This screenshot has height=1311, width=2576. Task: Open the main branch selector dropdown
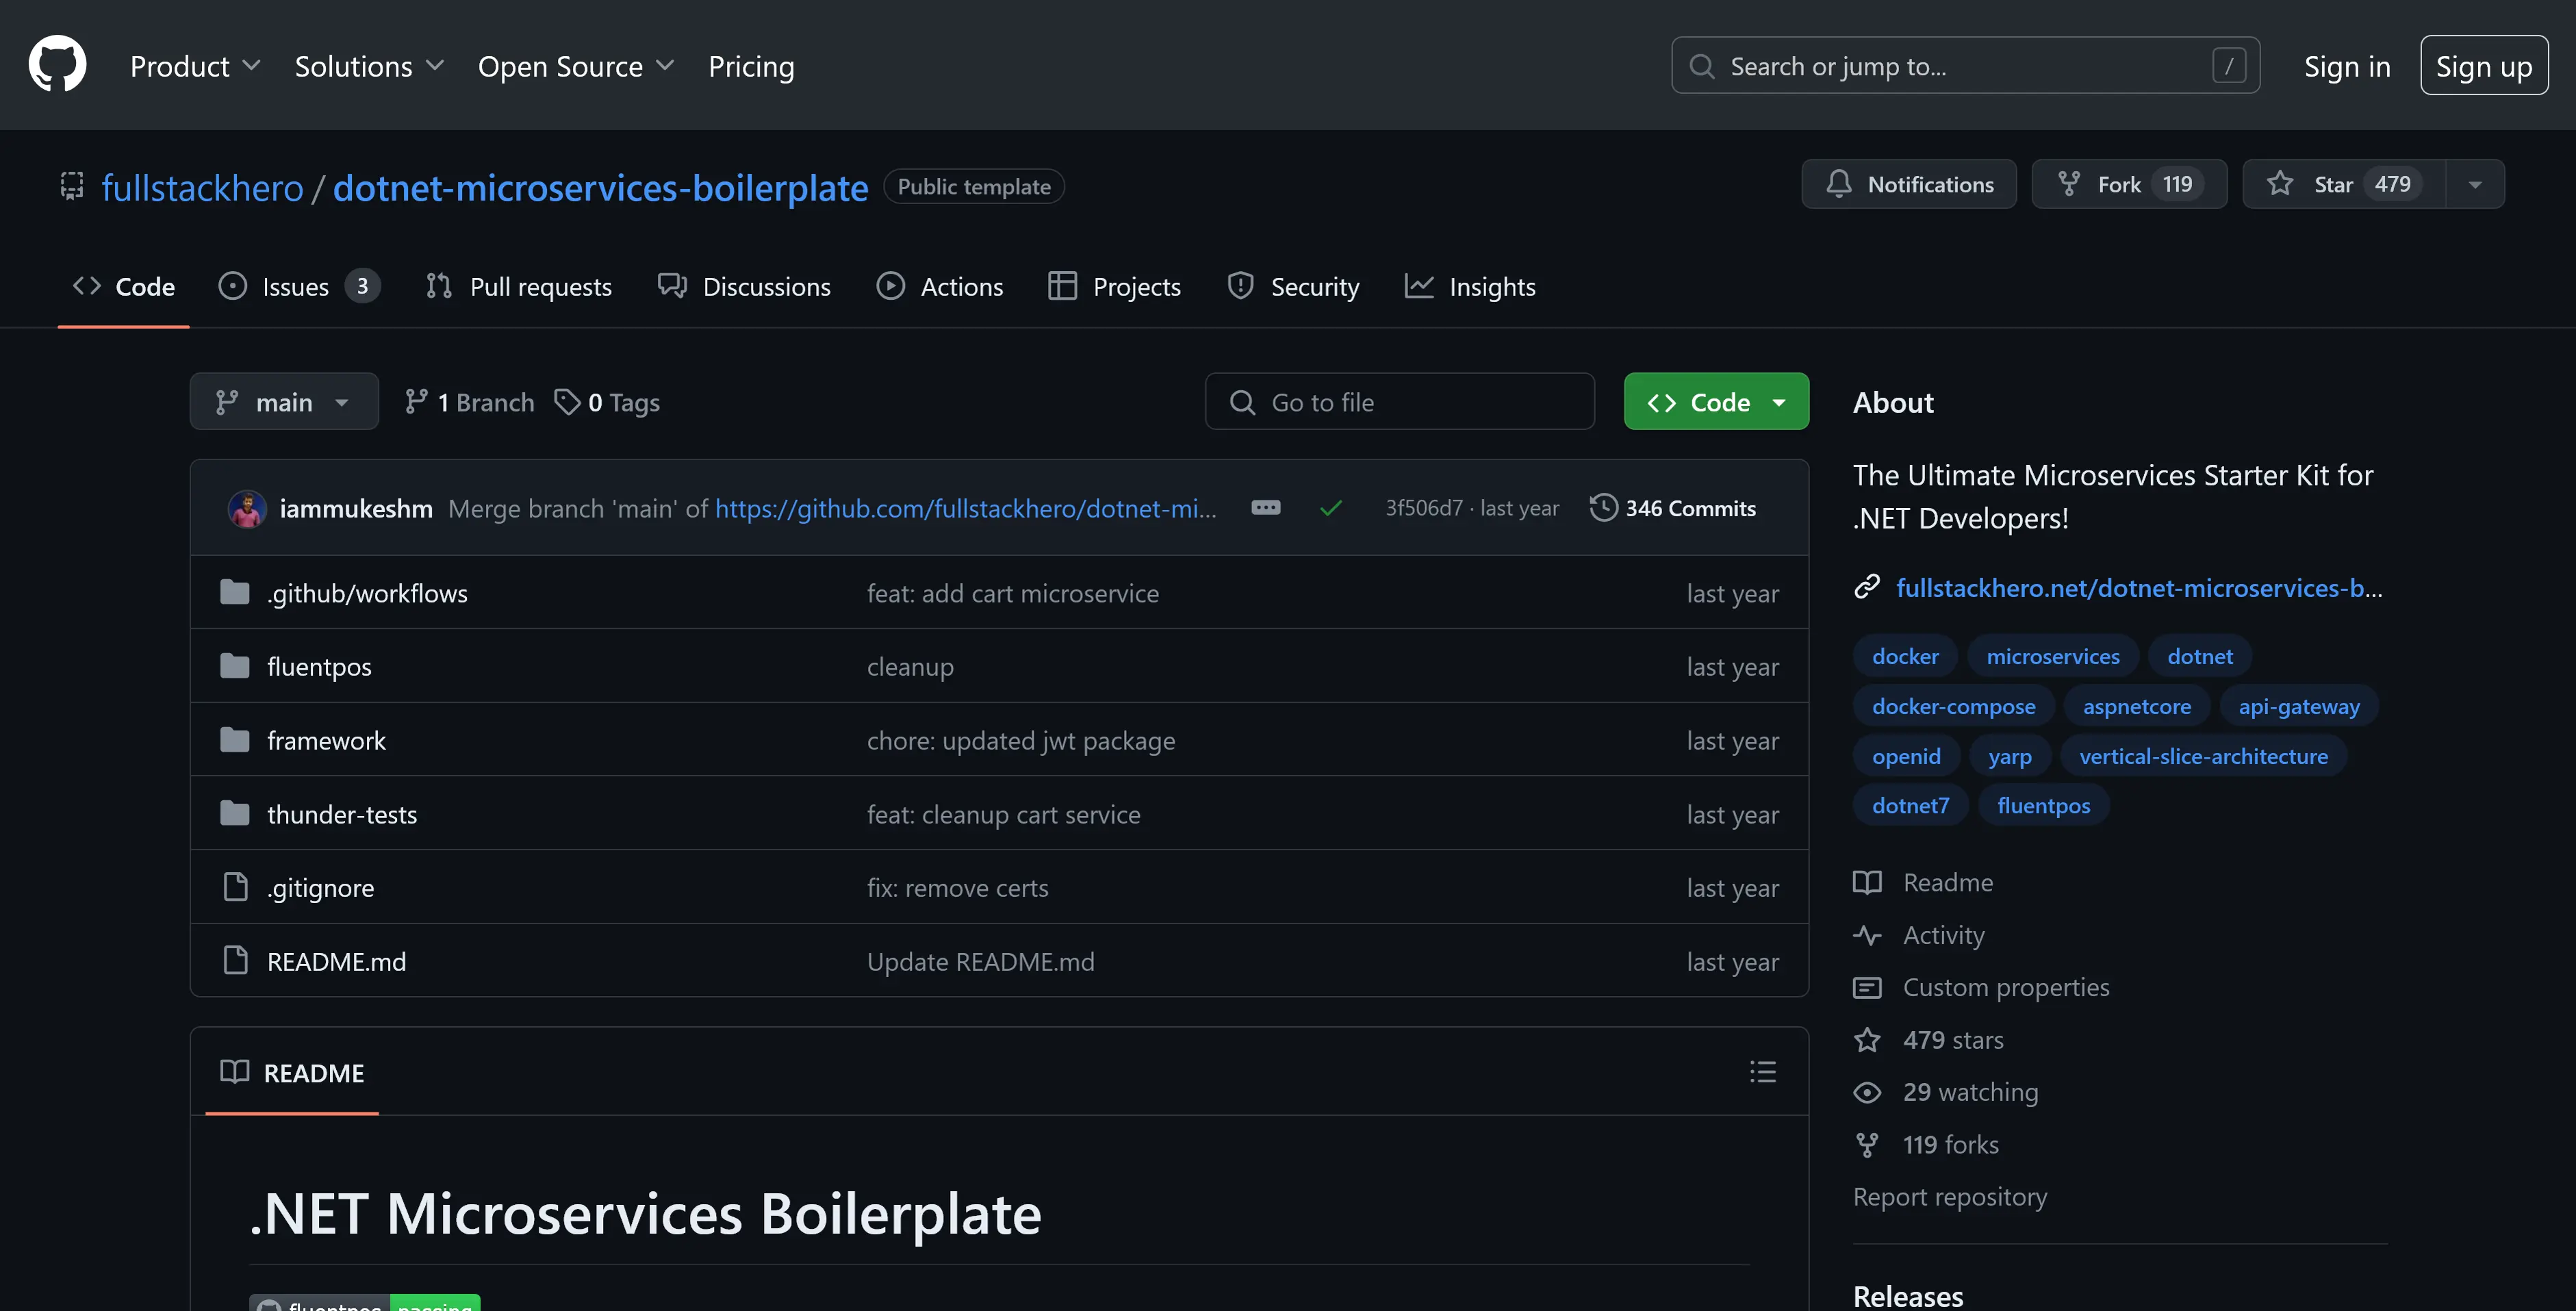284,402
